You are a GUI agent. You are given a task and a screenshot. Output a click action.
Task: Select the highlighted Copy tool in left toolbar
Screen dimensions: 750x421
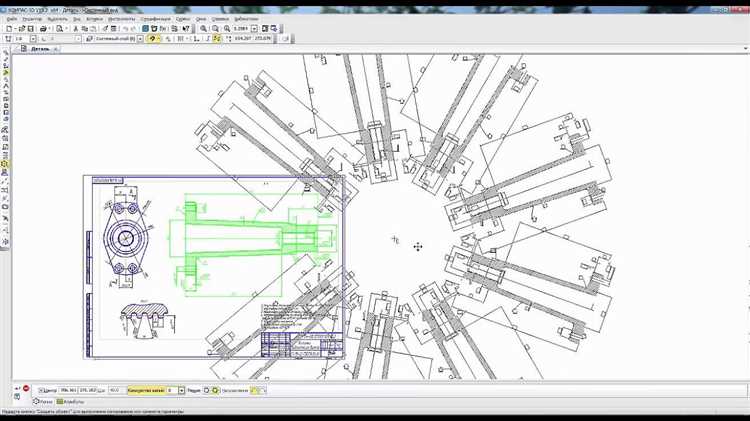click(5, 164)
